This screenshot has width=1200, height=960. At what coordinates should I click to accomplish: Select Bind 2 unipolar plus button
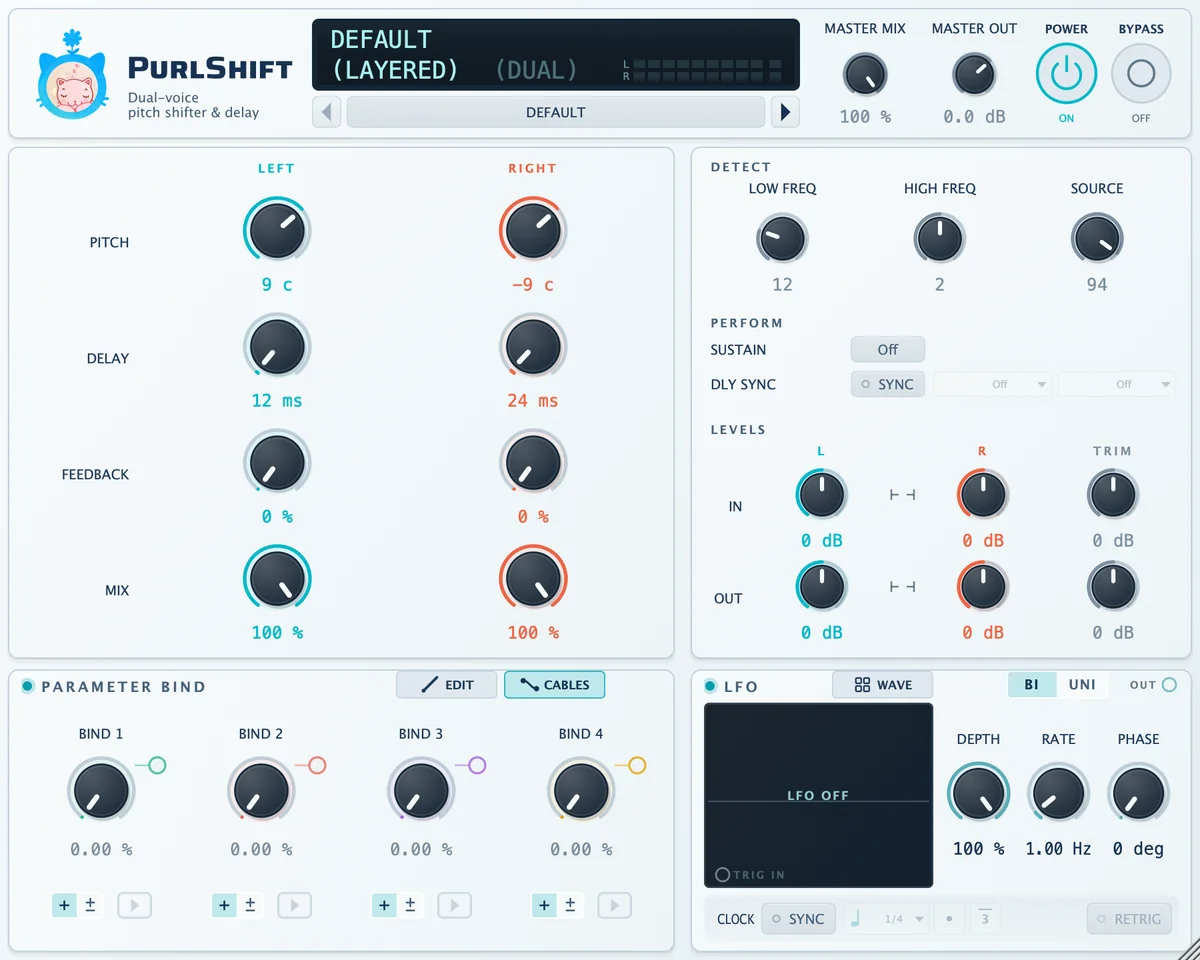[x=224, y=906]
